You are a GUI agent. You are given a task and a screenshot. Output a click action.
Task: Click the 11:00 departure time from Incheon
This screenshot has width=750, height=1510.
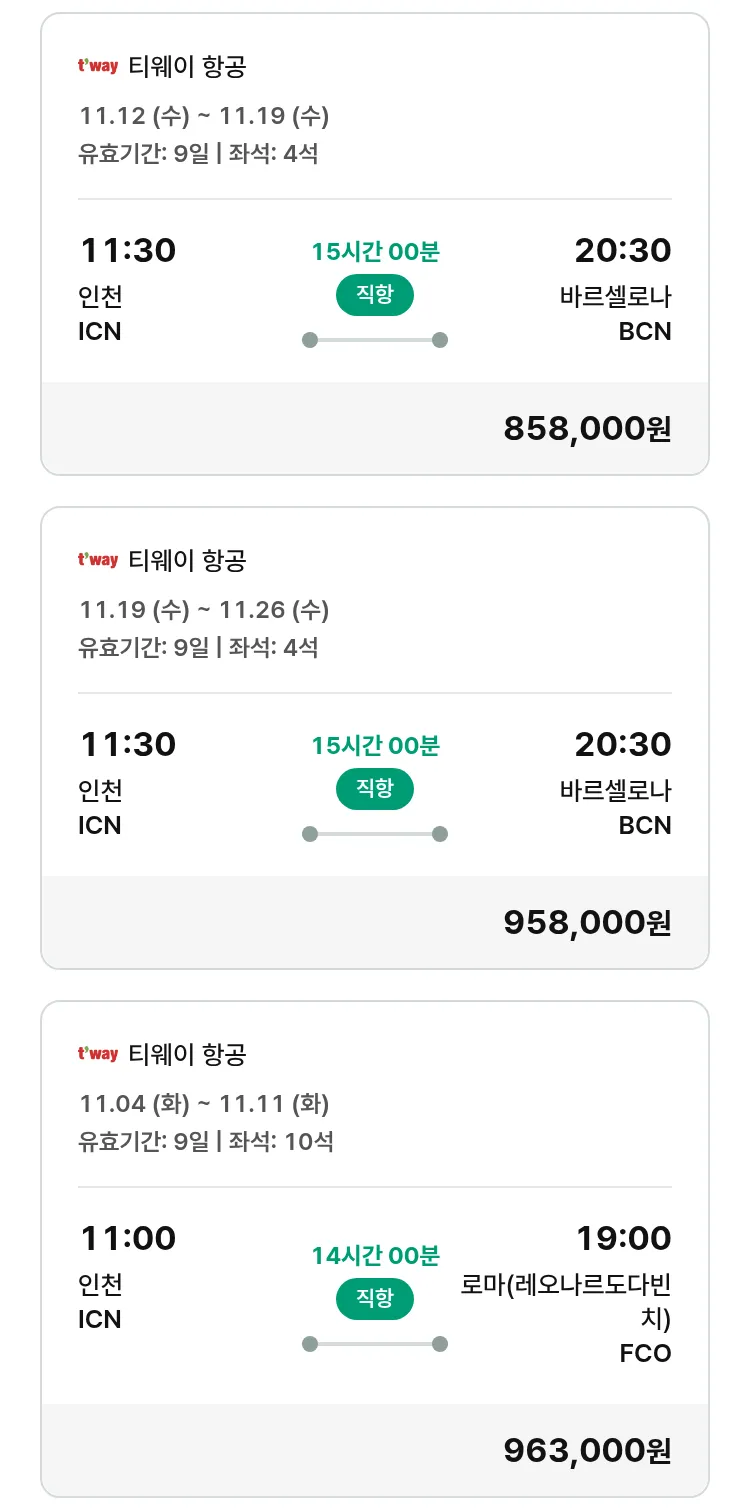pyautogui.click(x=128, y=1238)
